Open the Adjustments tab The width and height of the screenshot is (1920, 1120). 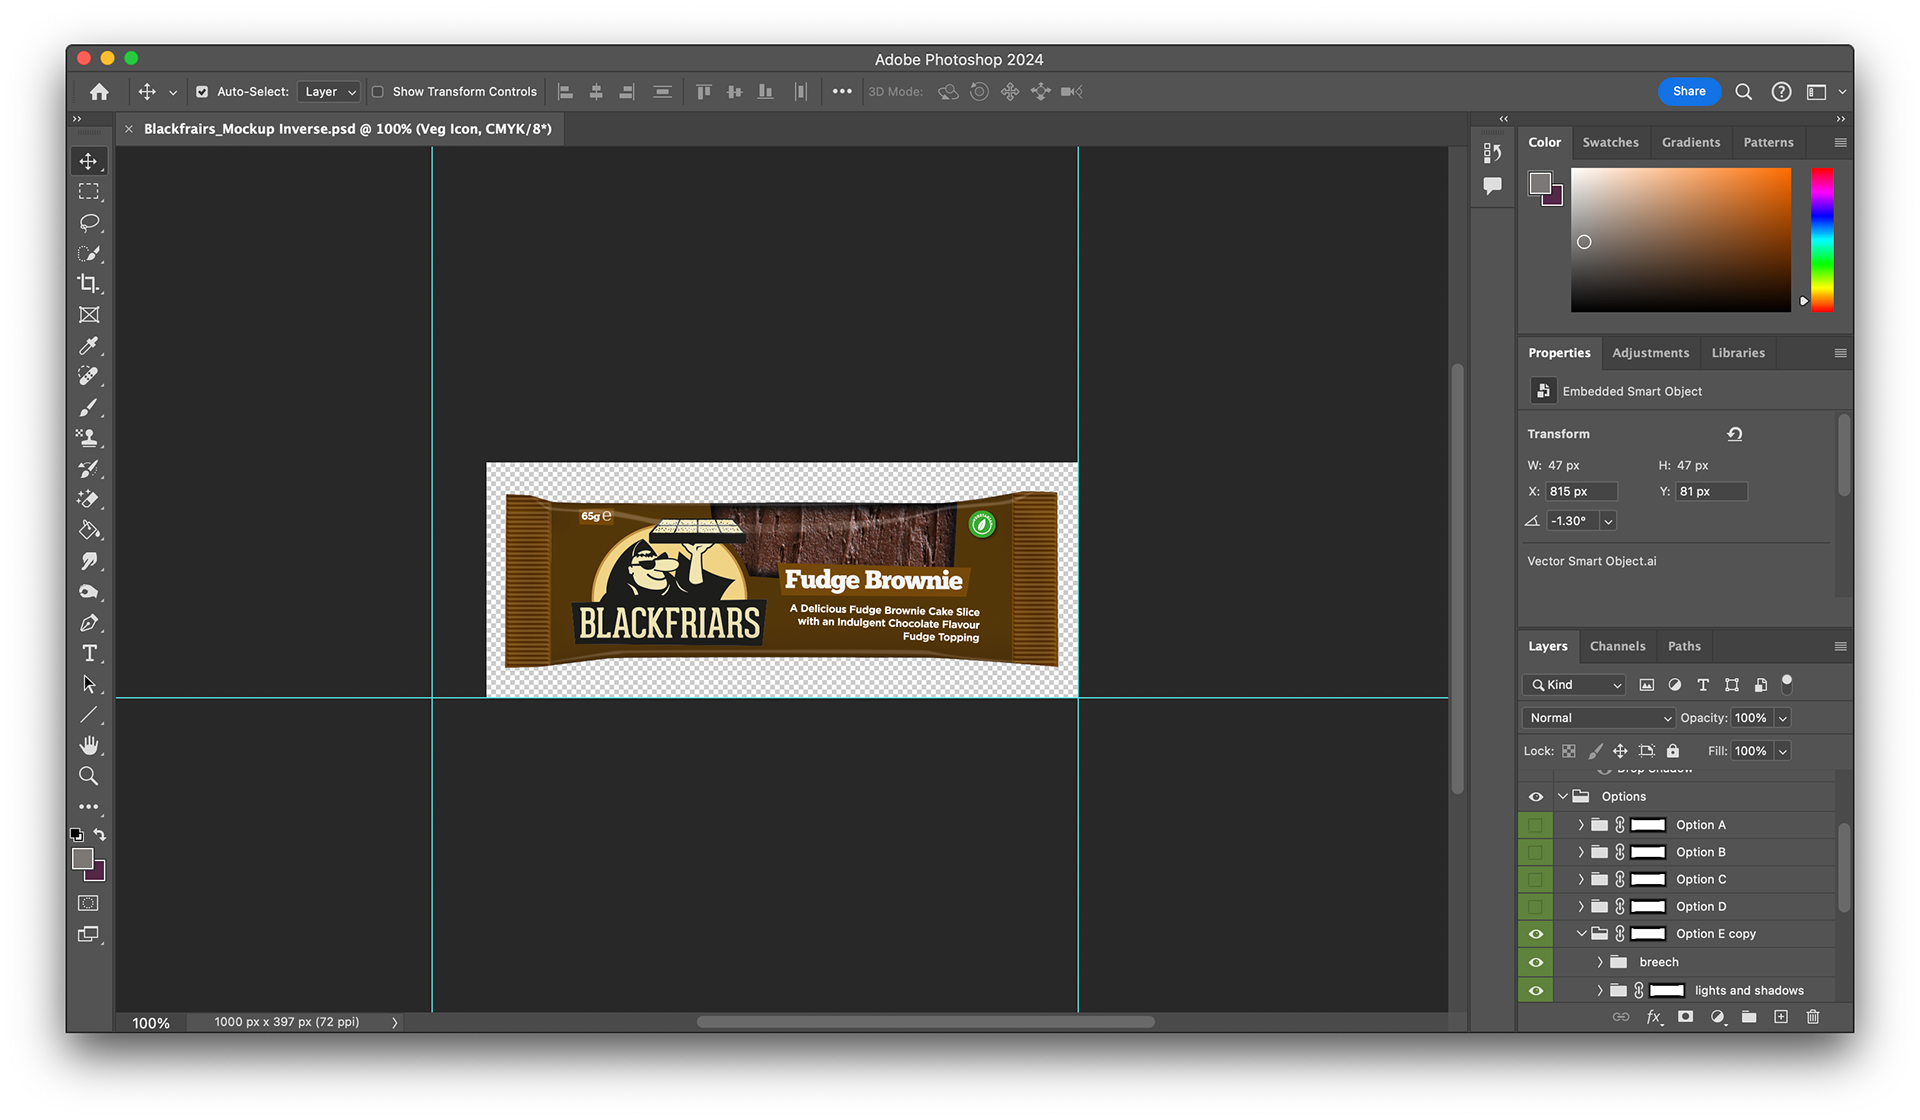pyautogui.click(x=1650, y=353)
